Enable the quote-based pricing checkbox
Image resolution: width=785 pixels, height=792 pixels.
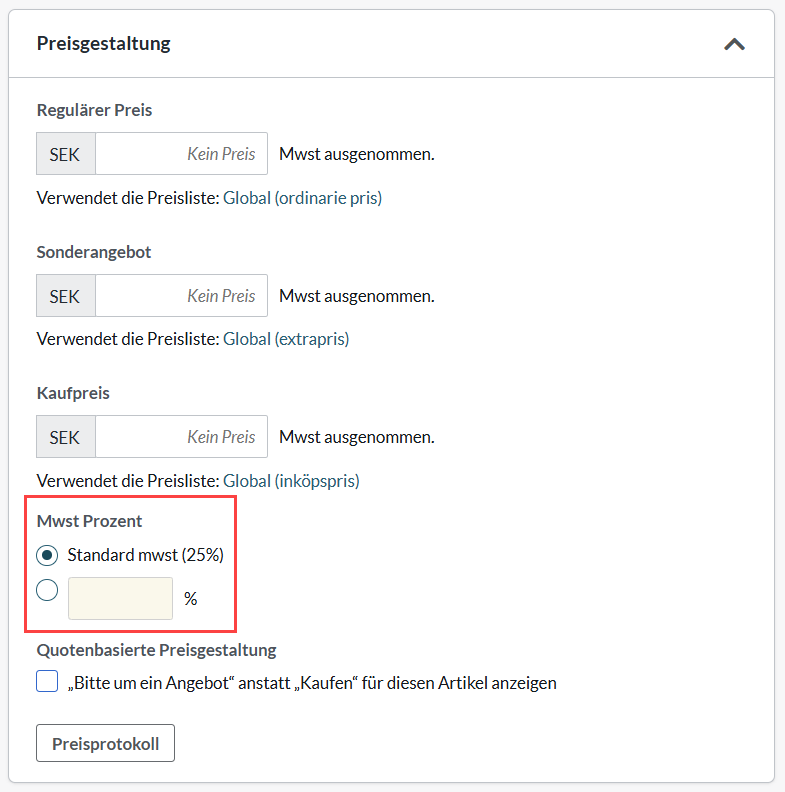tap(47, 682)
